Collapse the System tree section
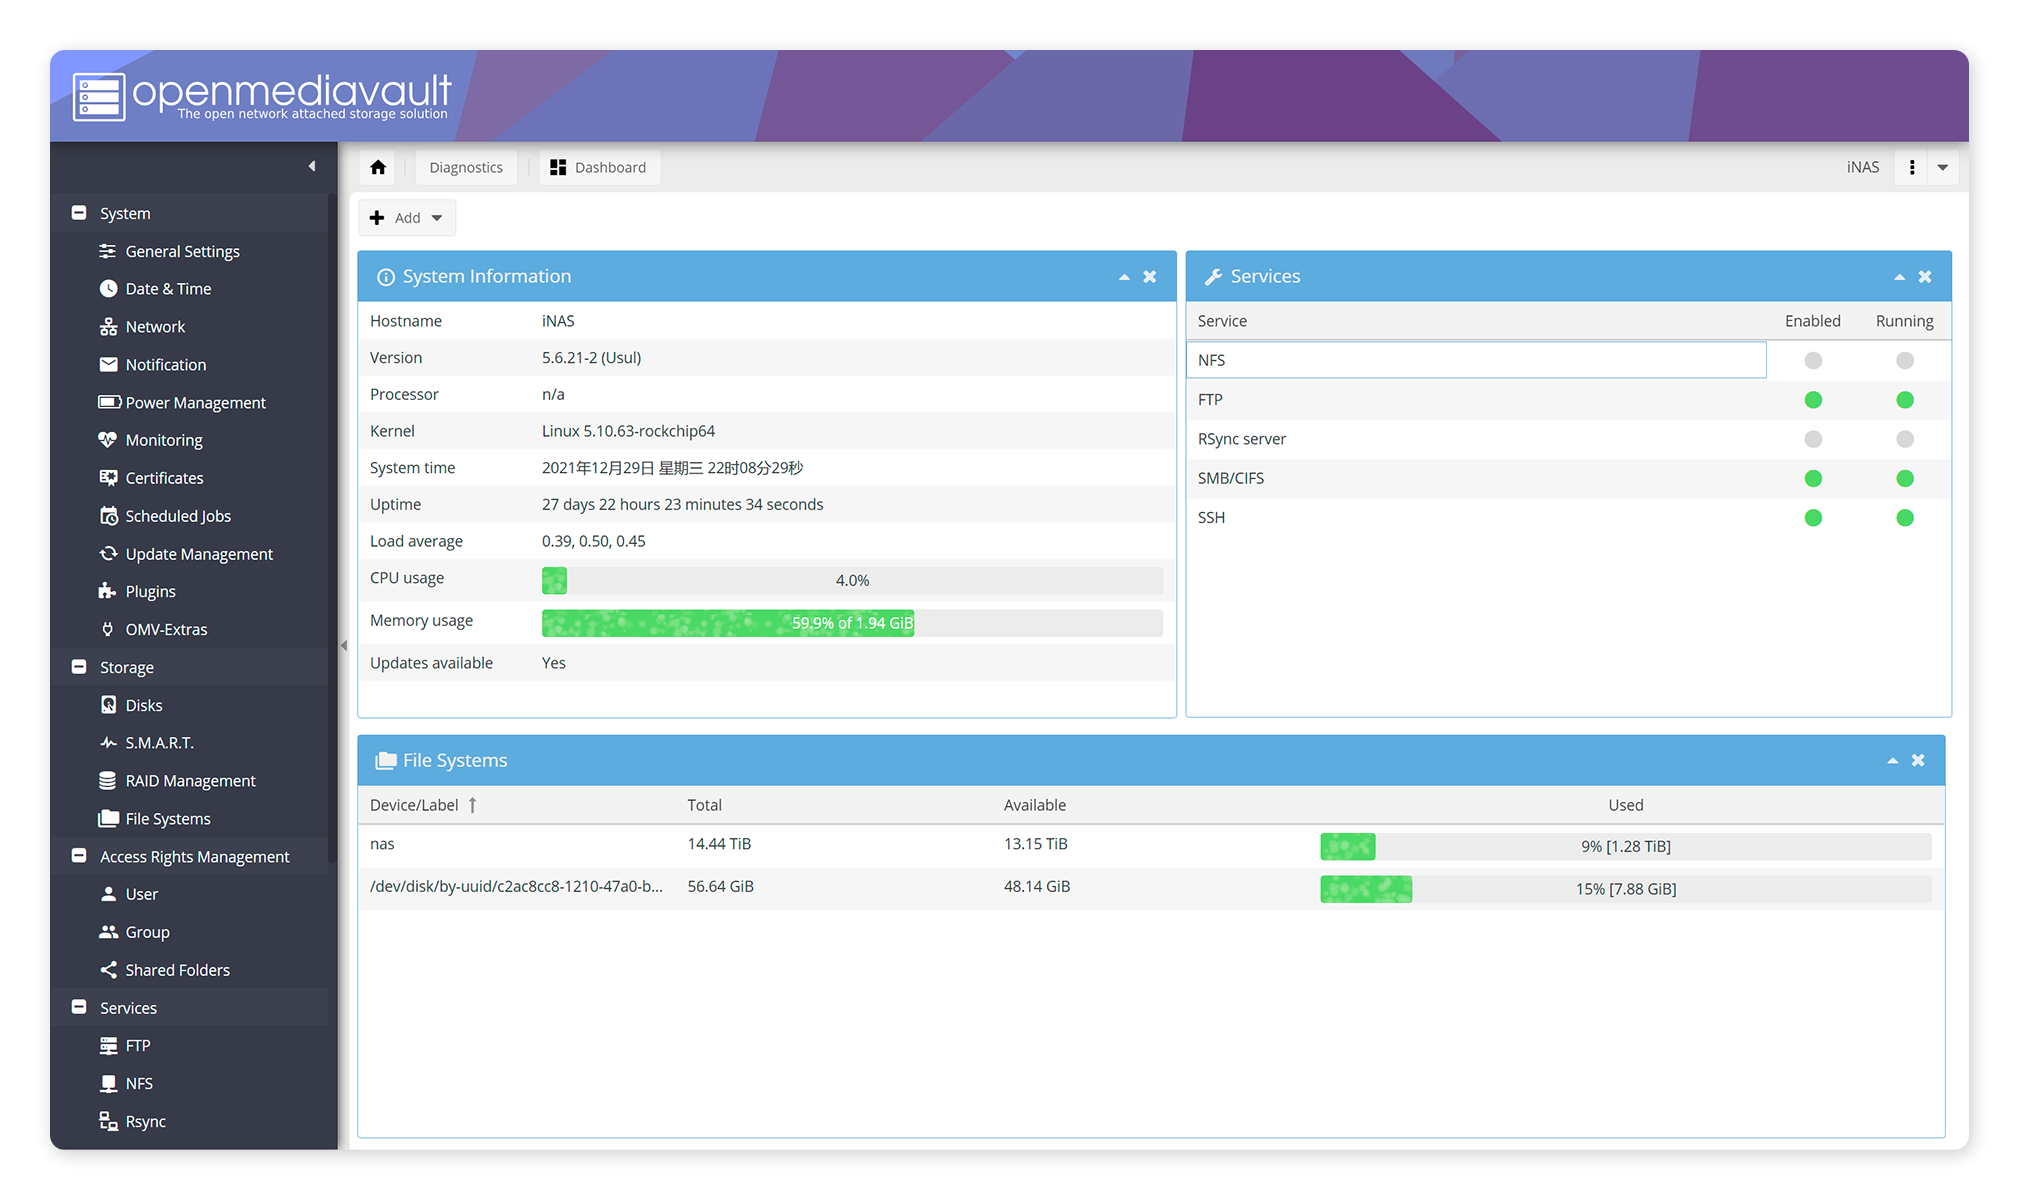This screenshot has width=2020, height=1200. [79, 213]
